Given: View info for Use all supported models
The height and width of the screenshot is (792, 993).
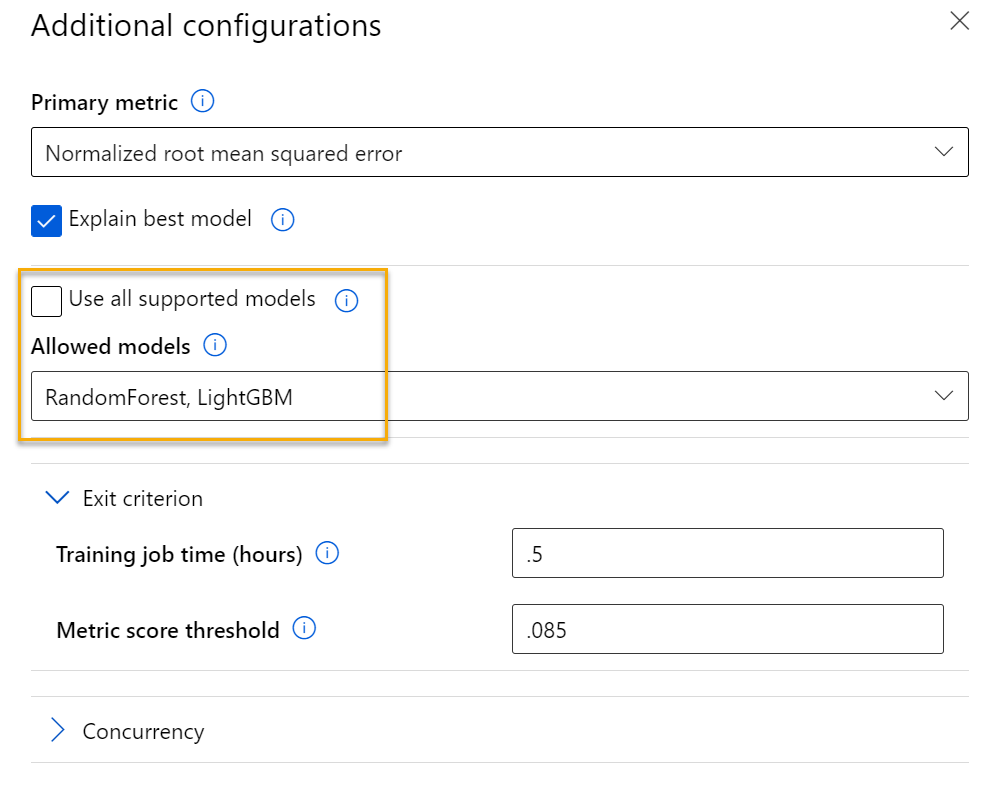Looking at the screenshot, I should point(346,300).
